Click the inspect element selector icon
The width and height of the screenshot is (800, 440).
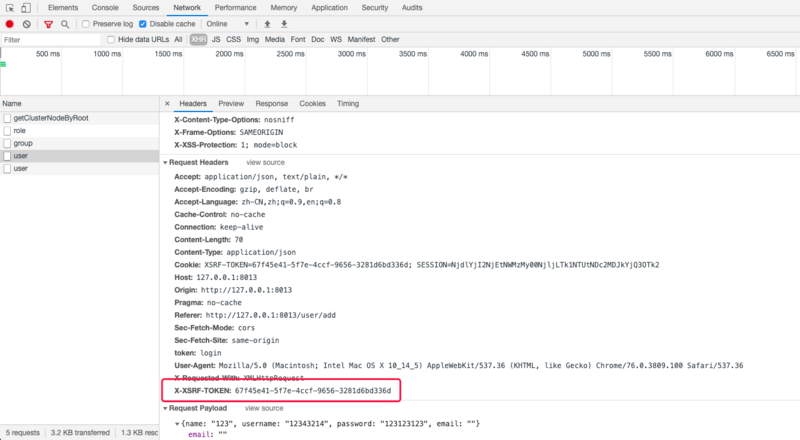pyautogui.click(x=10, y=8)
